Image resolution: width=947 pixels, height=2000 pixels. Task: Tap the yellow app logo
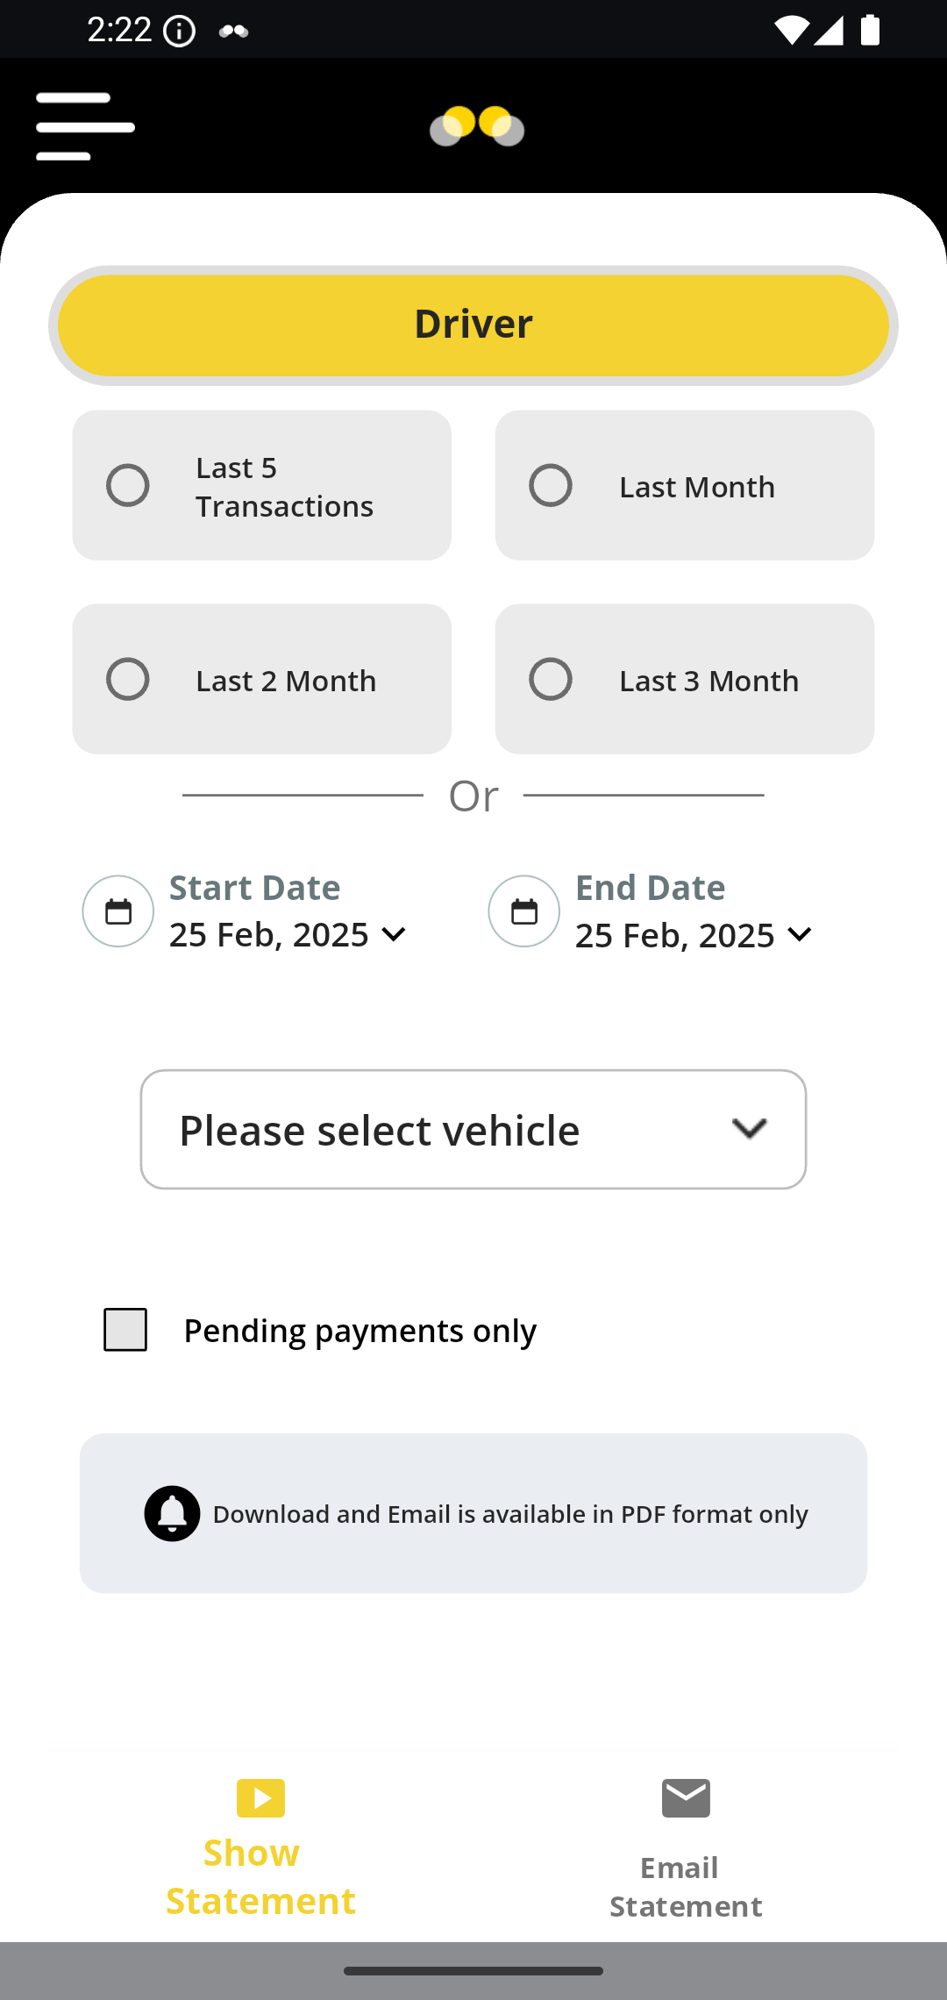477,126
